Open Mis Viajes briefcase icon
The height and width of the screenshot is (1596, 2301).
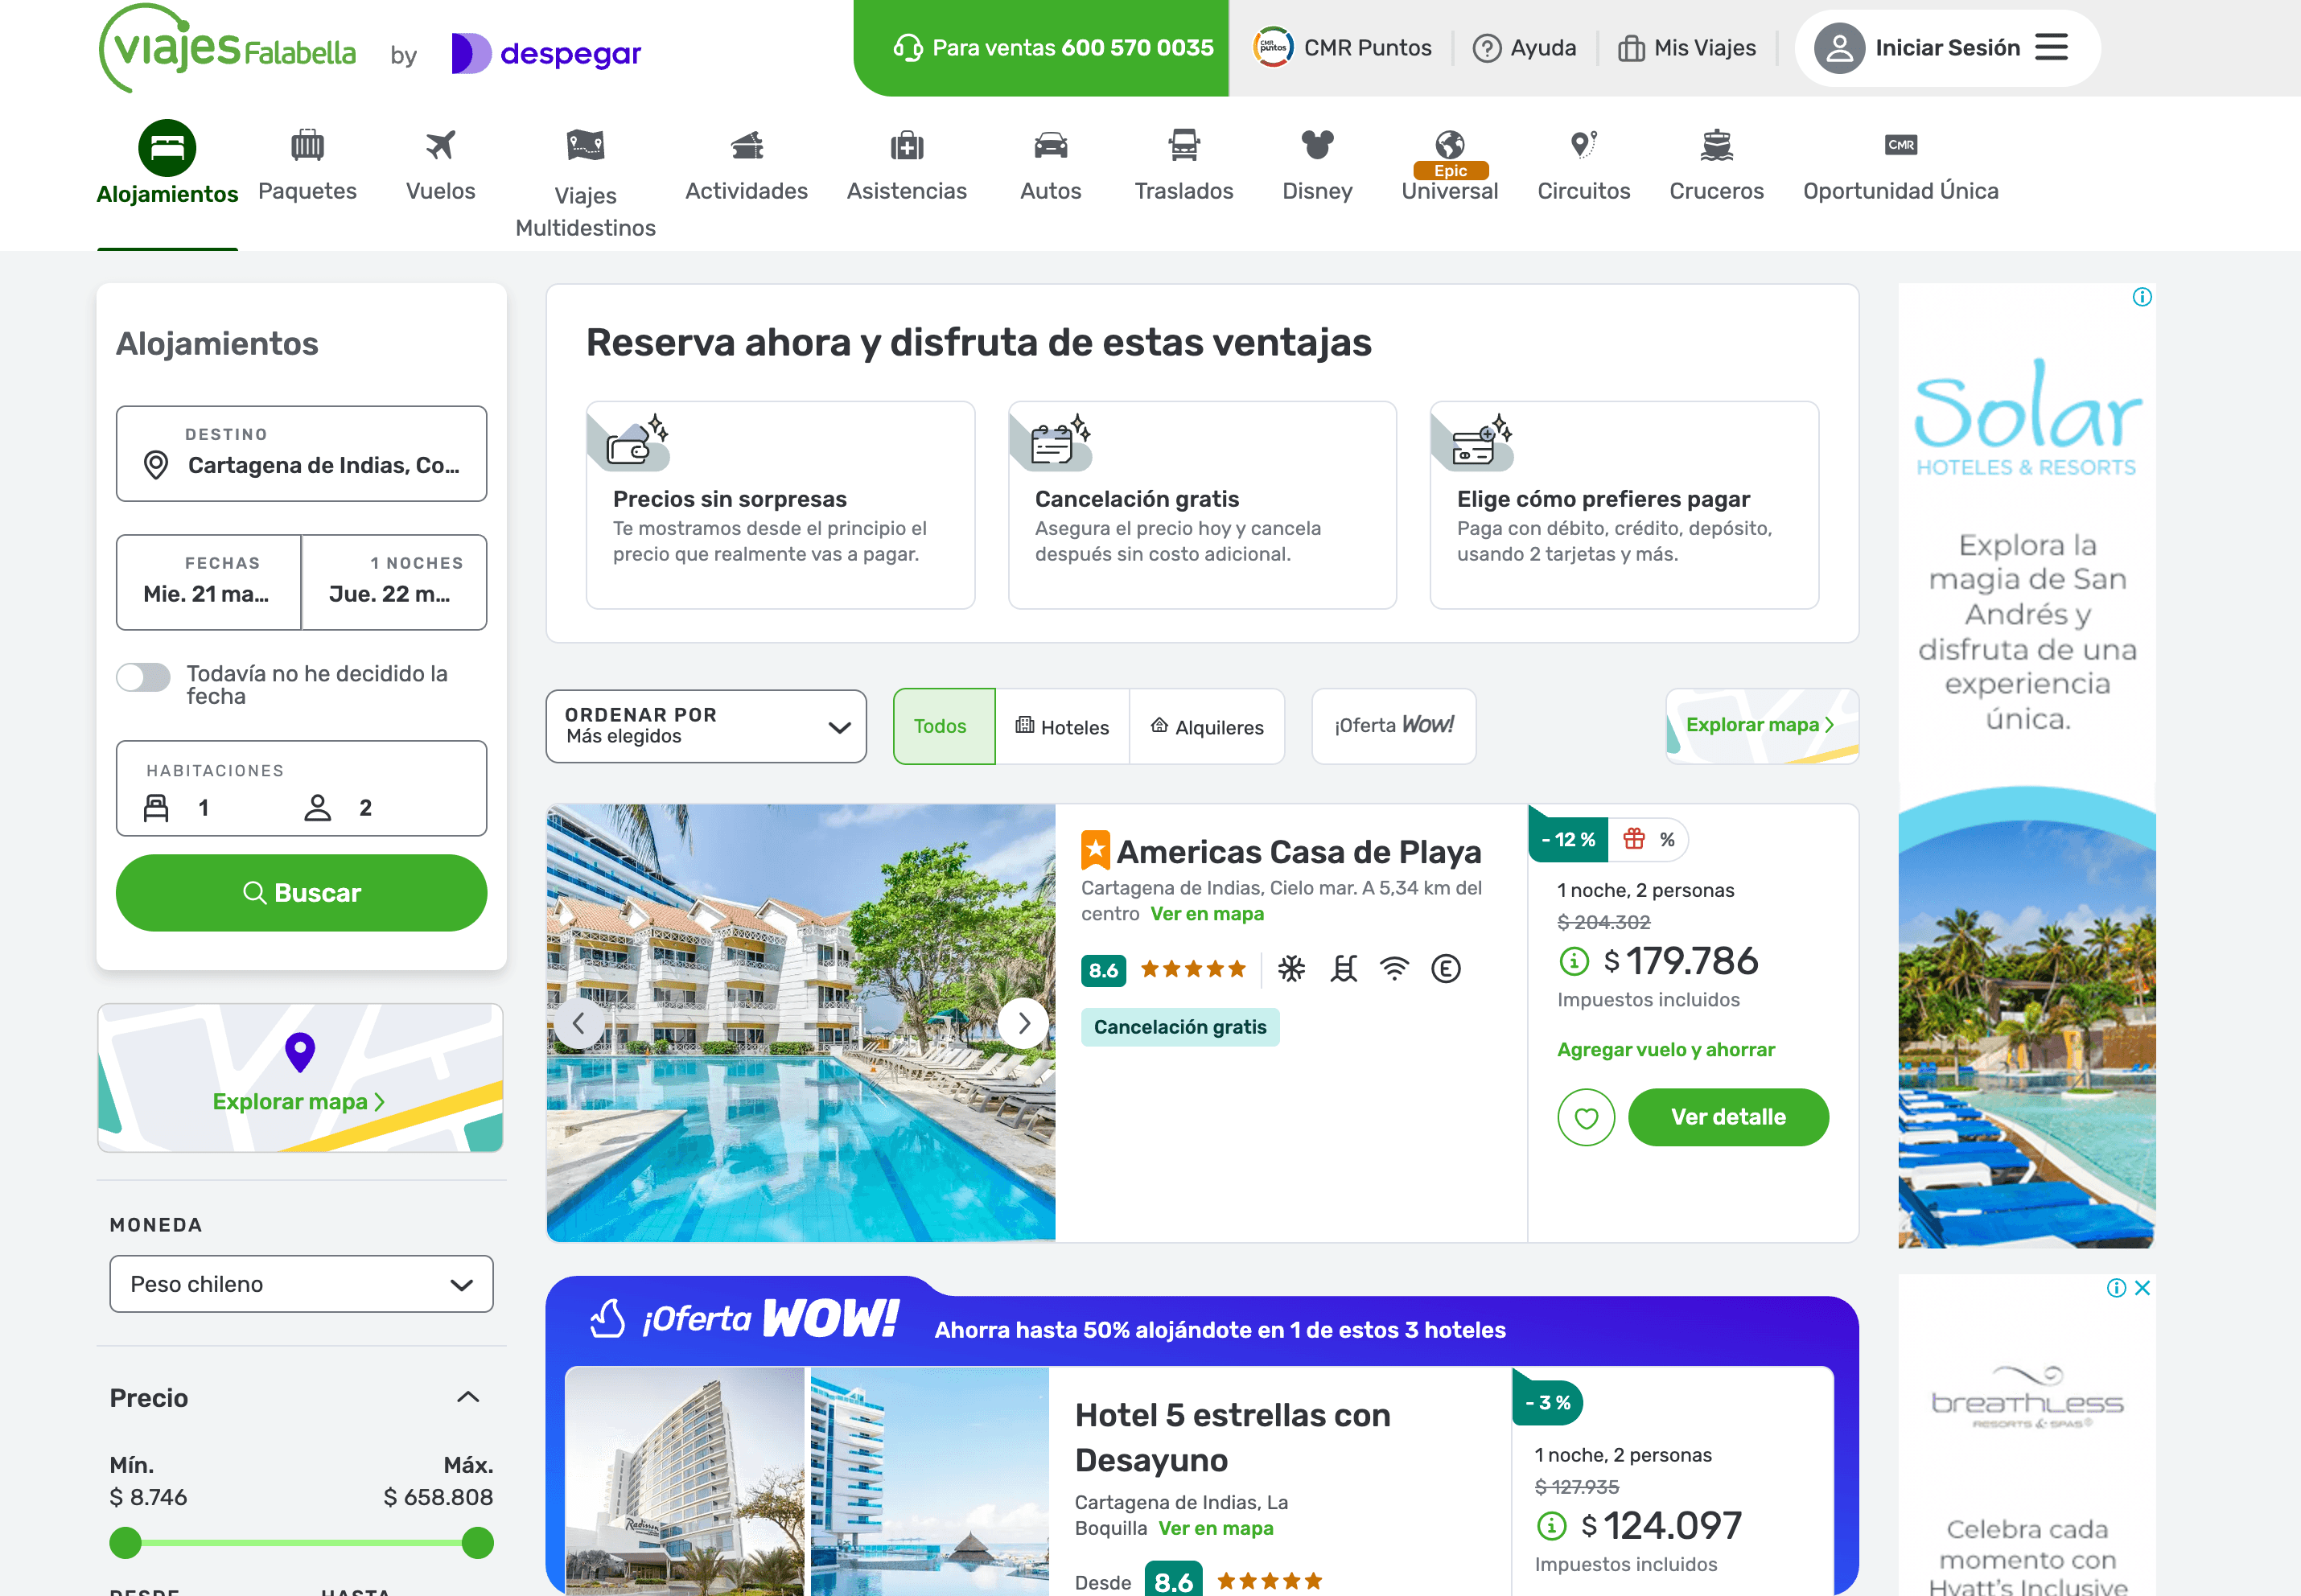pyautogui.click(x=1631, y=47)
